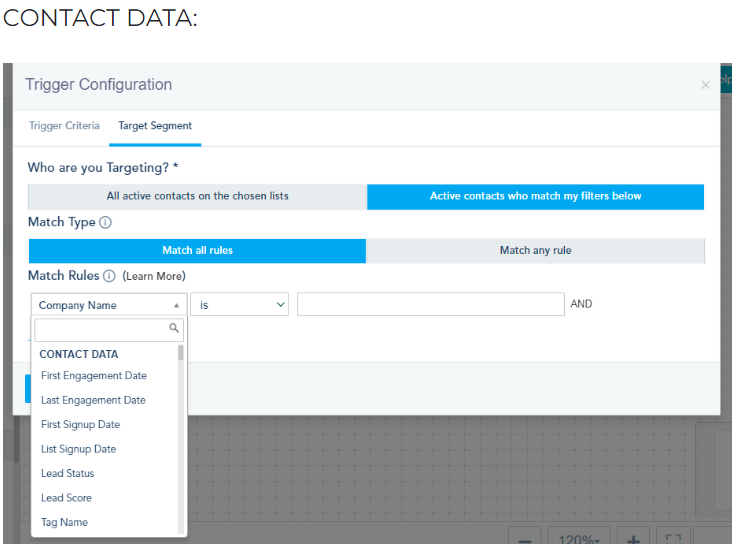
Task: Collapse the Company Name field dropdown
Action: pos(108,305)
